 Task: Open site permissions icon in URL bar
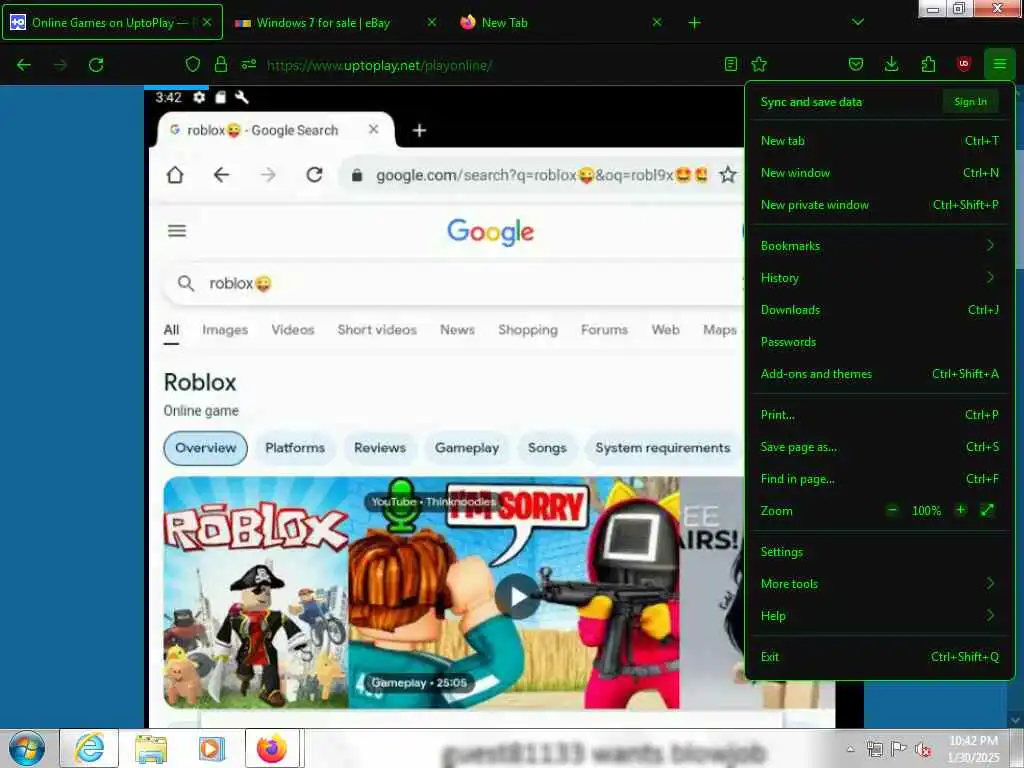point(249,64)
